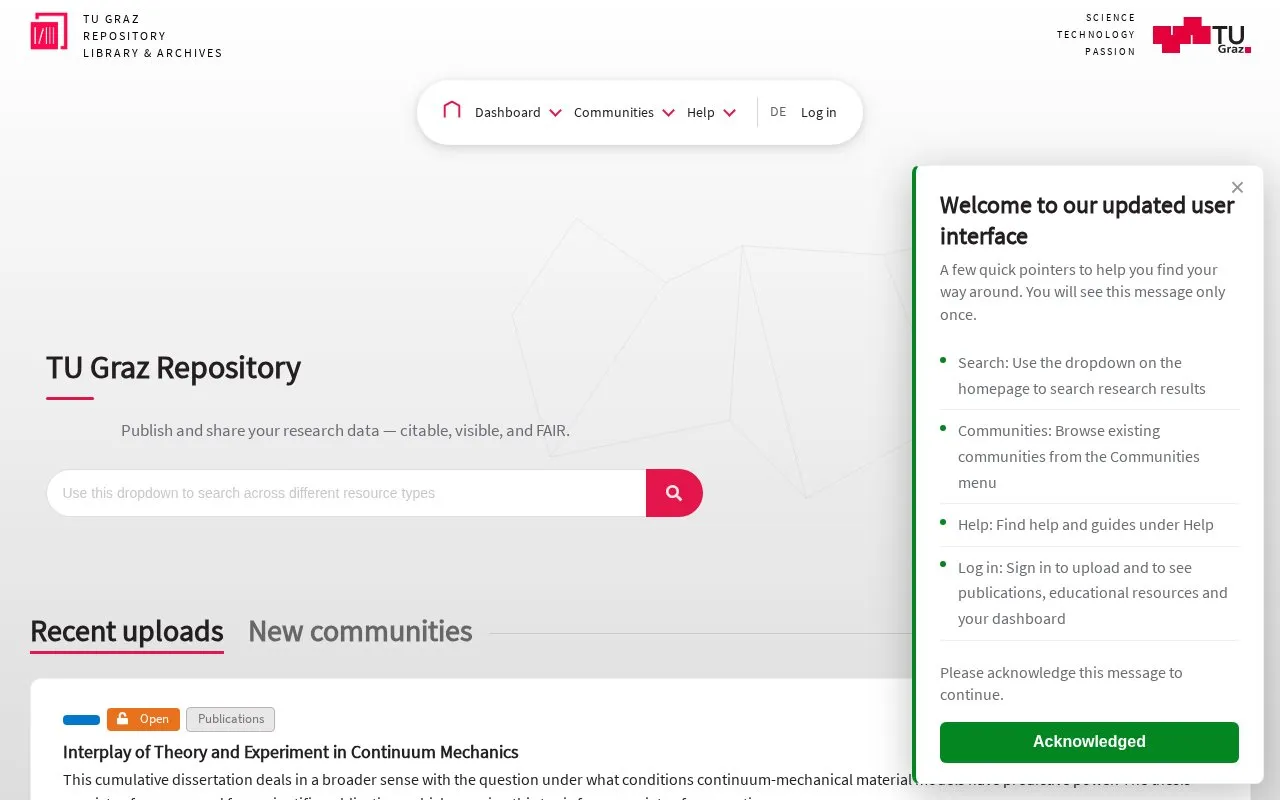Click the TU Graz Repository library logo icon

pyautogui.click(x=49, y=32)
